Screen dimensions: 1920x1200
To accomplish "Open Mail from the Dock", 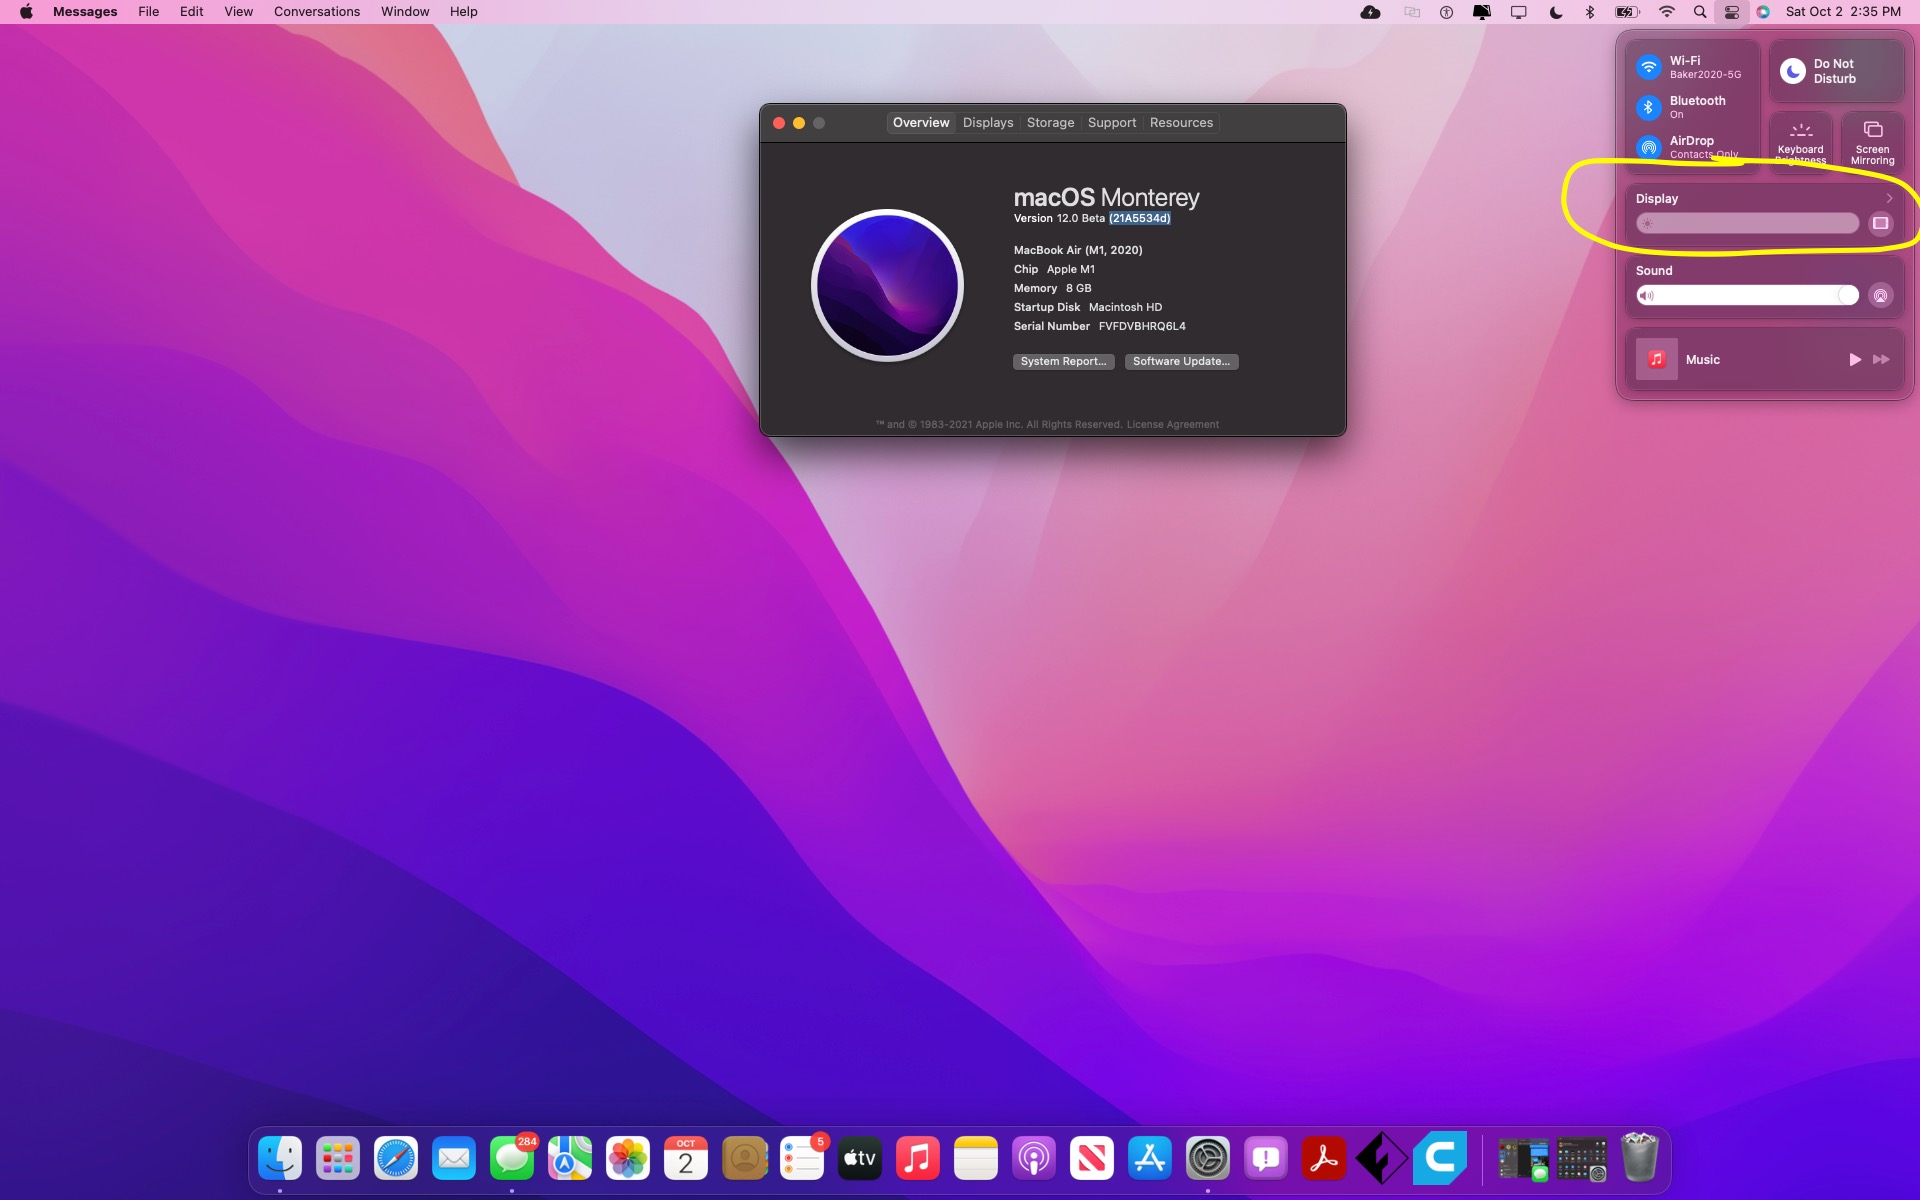I will click(x=454, y=1158).
